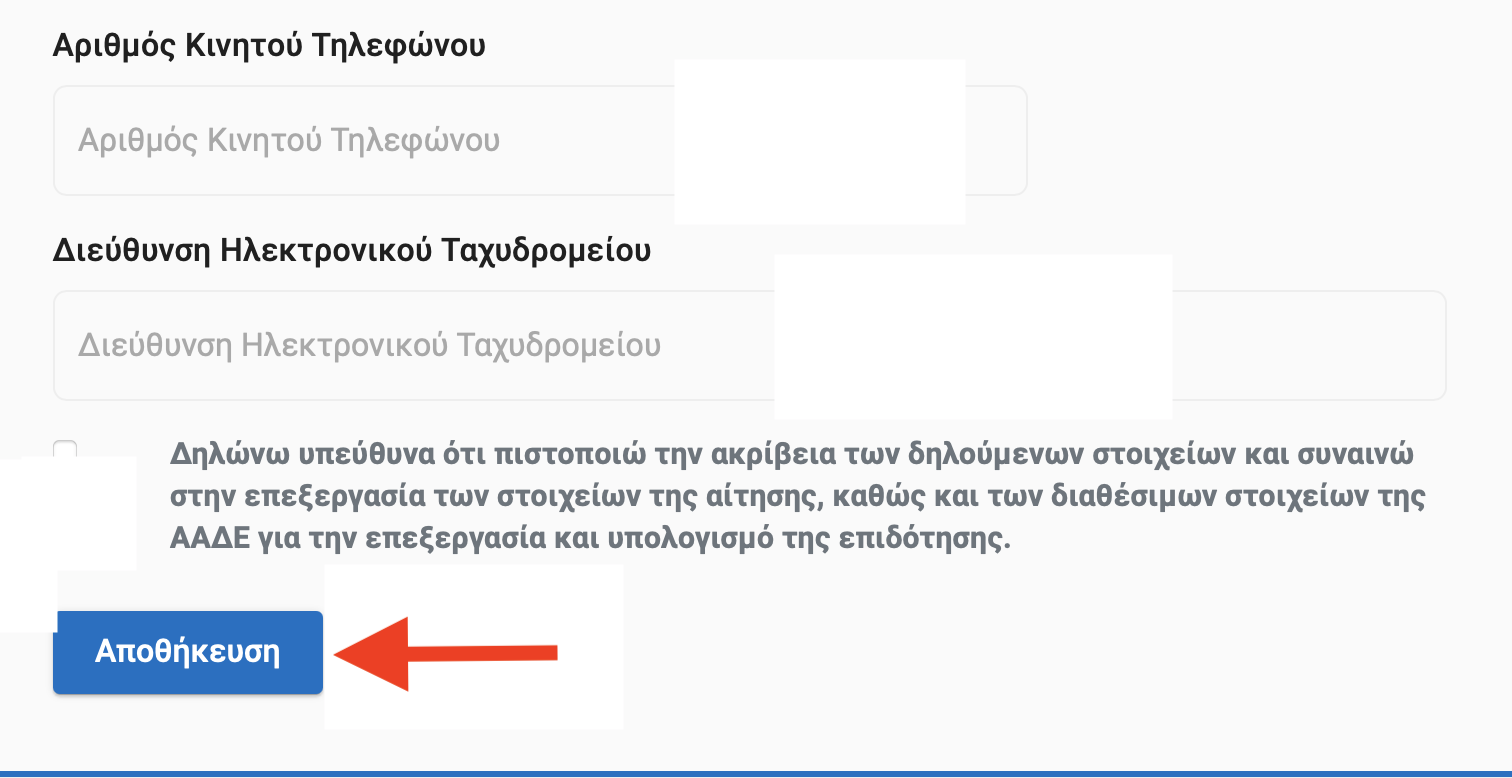Click the red arrow pointing at Αποθήκευση
1512x778 pixels.
(x=446, y=654)
